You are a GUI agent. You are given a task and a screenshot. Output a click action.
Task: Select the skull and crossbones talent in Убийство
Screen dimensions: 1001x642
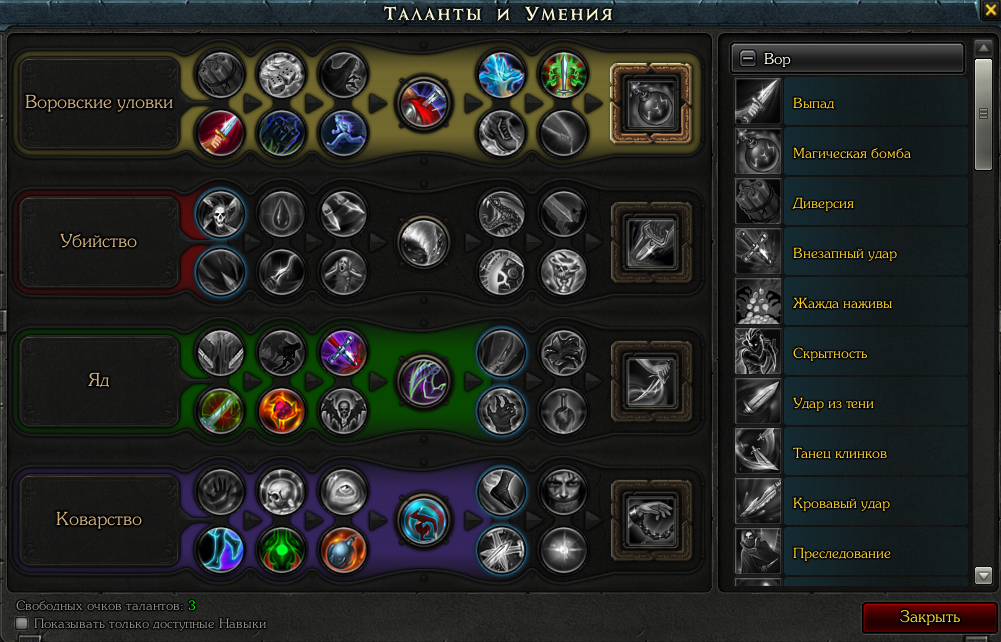pyautogui.click(x=220, y=214)
